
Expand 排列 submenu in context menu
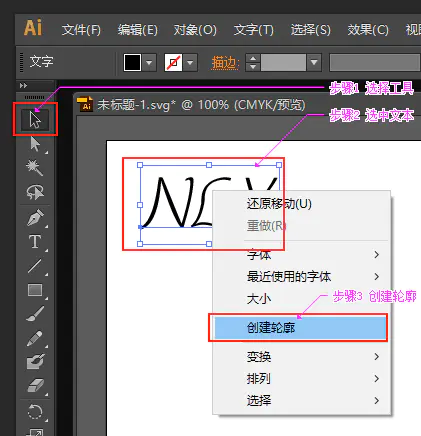(302, 379)
